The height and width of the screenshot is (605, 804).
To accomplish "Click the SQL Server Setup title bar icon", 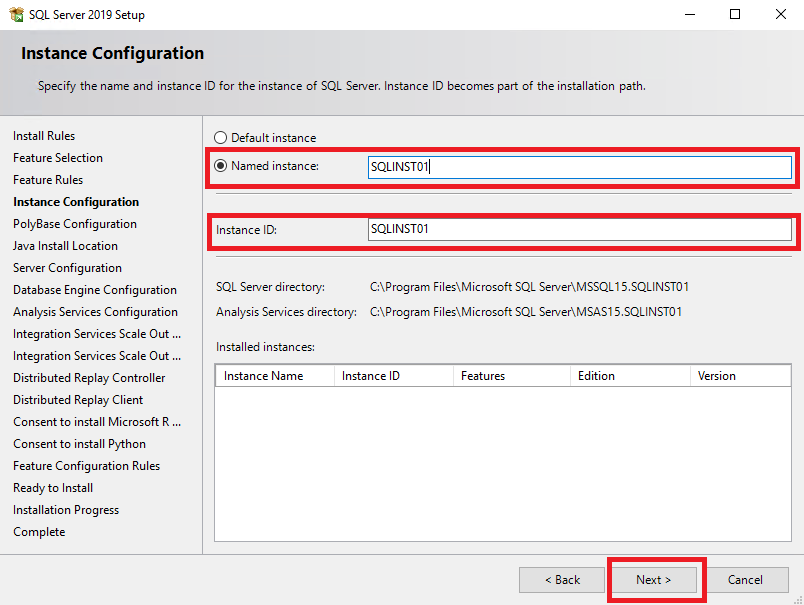I will (16, 14).
